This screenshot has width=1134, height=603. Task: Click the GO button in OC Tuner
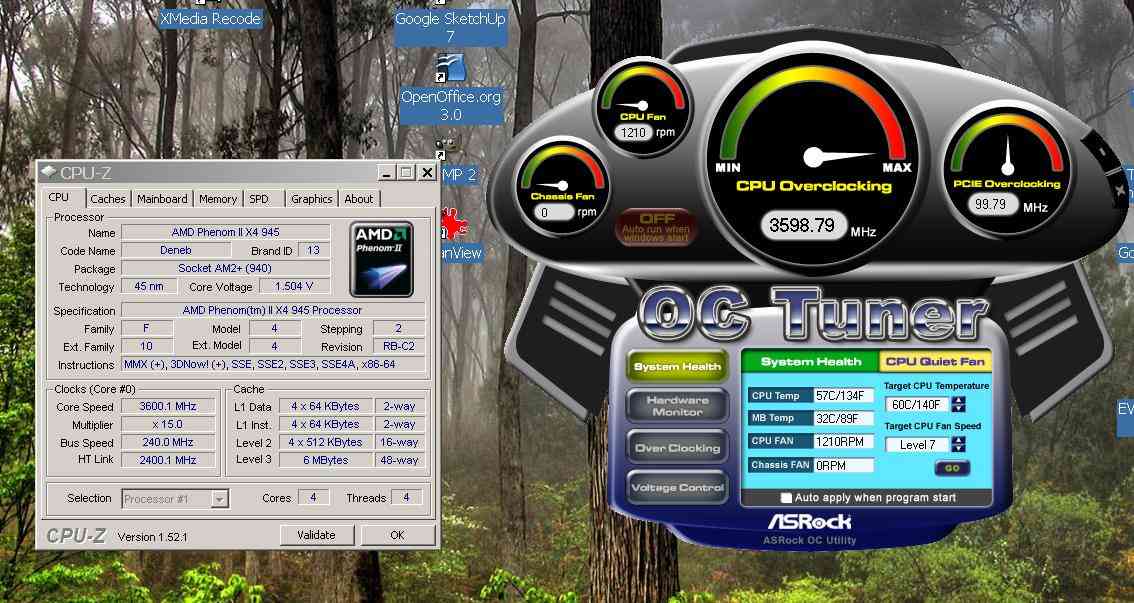pos(952,468)
